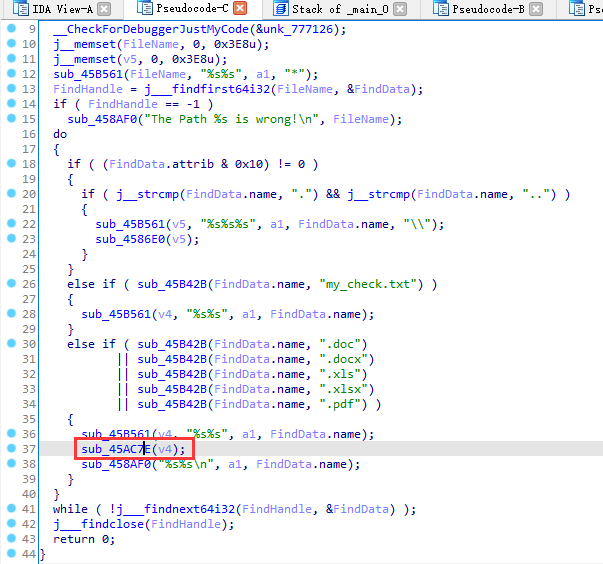
Task: Click sub_45B561 call on line 12
Action: [x=88, y=74]
